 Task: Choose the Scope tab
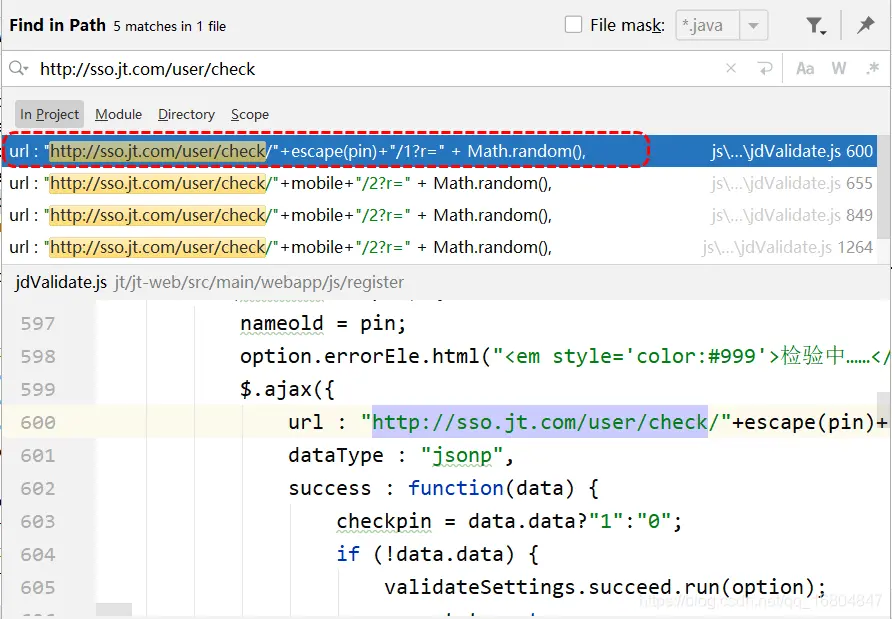click(250, 114)
